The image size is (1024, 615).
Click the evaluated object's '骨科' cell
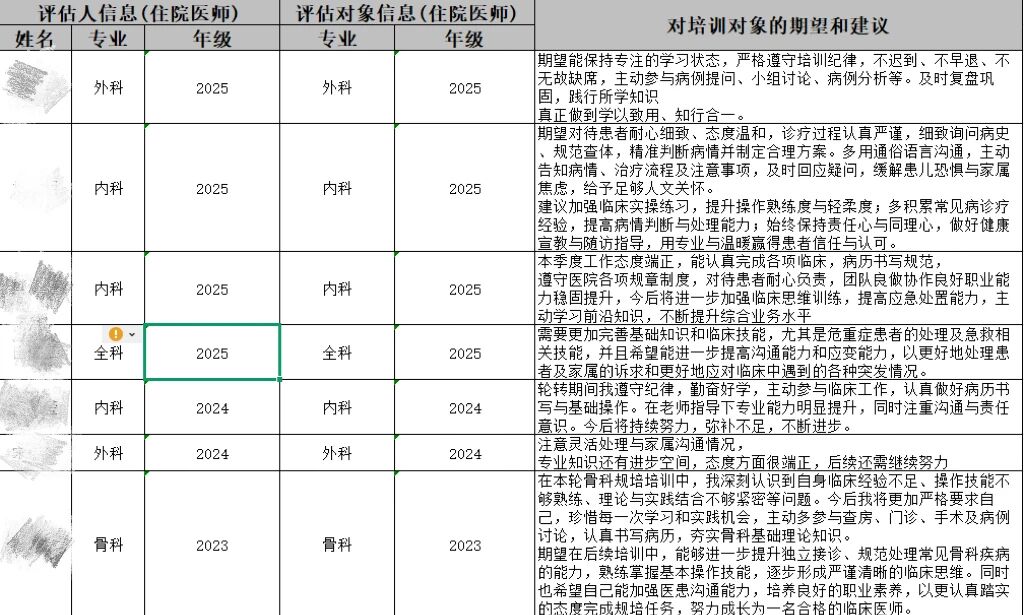(x=337, y=545)
